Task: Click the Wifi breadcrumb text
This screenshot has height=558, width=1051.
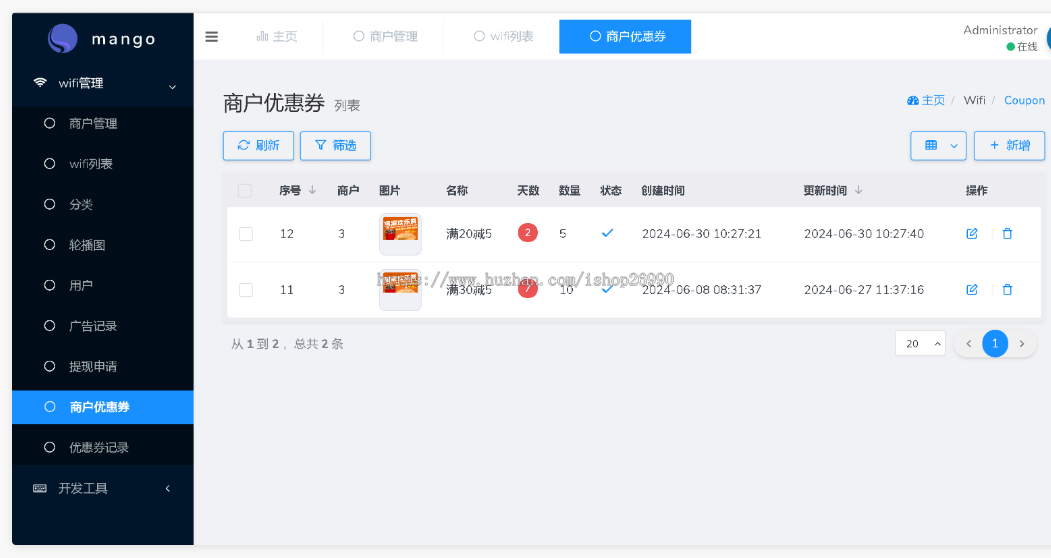Action: (975, 101)
